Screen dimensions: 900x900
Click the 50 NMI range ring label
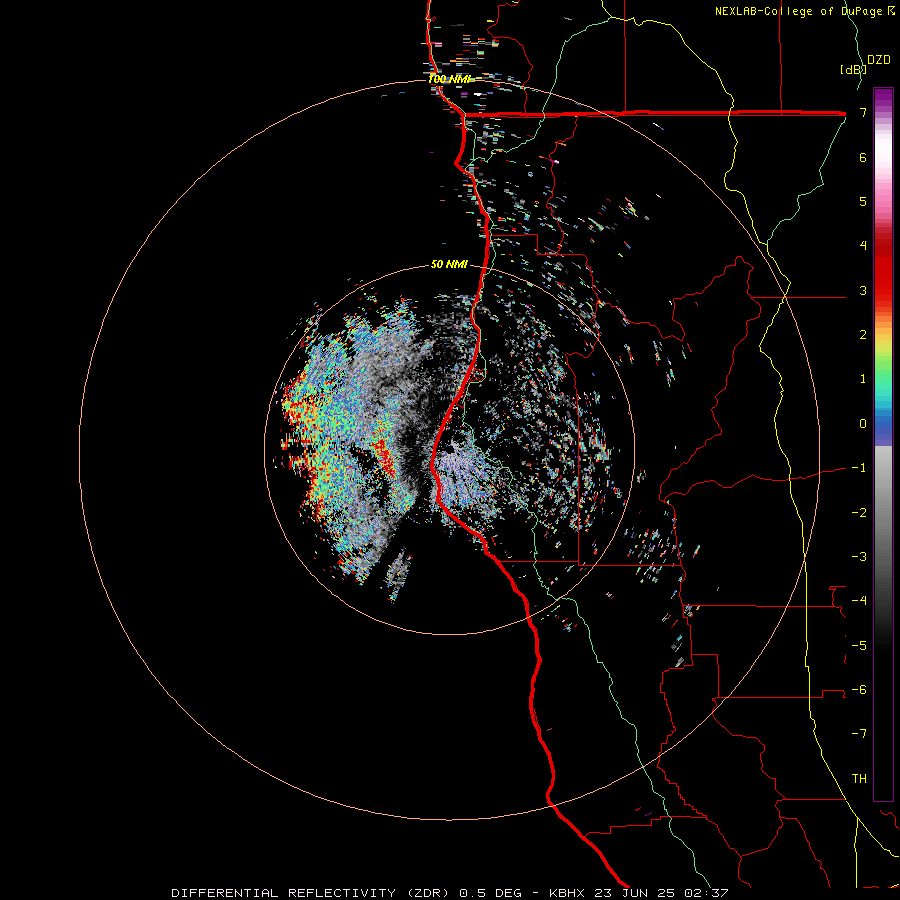pos(449,264)
